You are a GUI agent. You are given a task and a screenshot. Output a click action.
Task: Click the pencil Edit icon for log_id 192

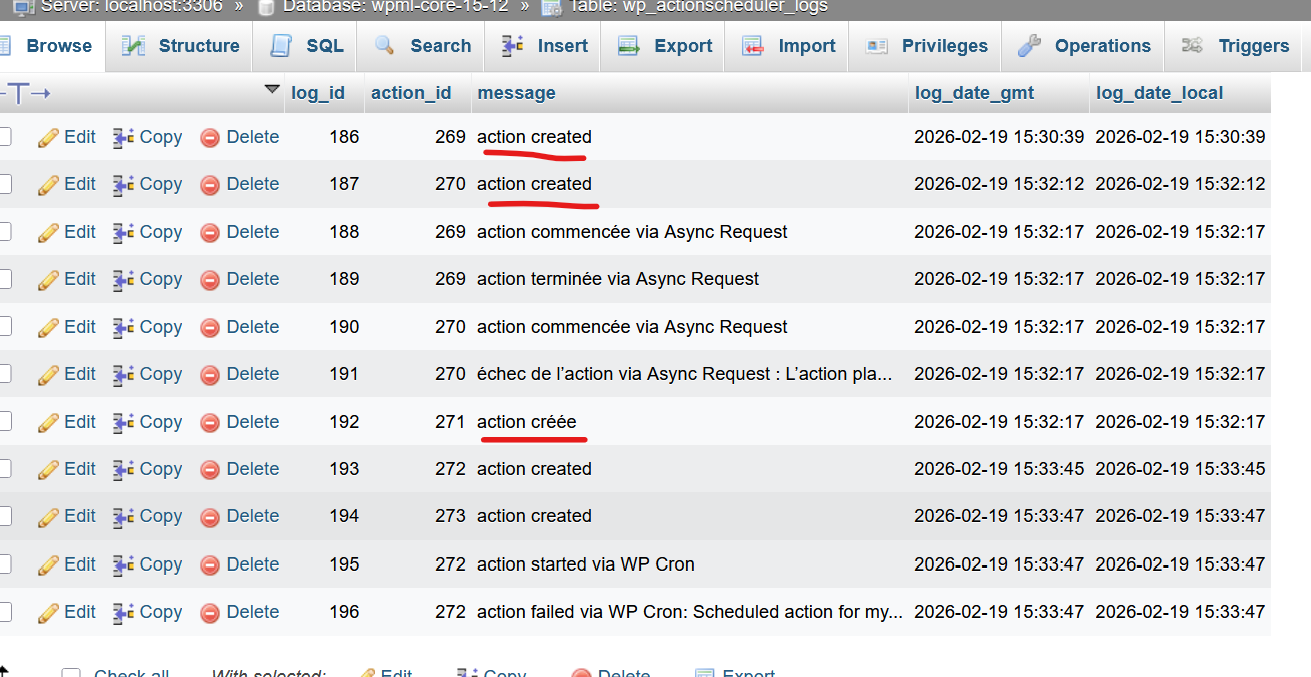click(x=49, y=422)
